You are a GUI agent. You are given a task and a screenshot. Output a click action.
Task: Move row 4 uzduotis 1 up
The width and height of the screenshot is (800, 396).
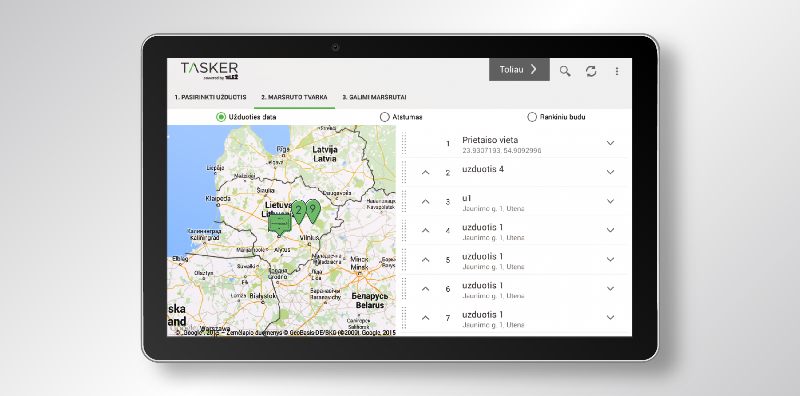click(426, 231)
